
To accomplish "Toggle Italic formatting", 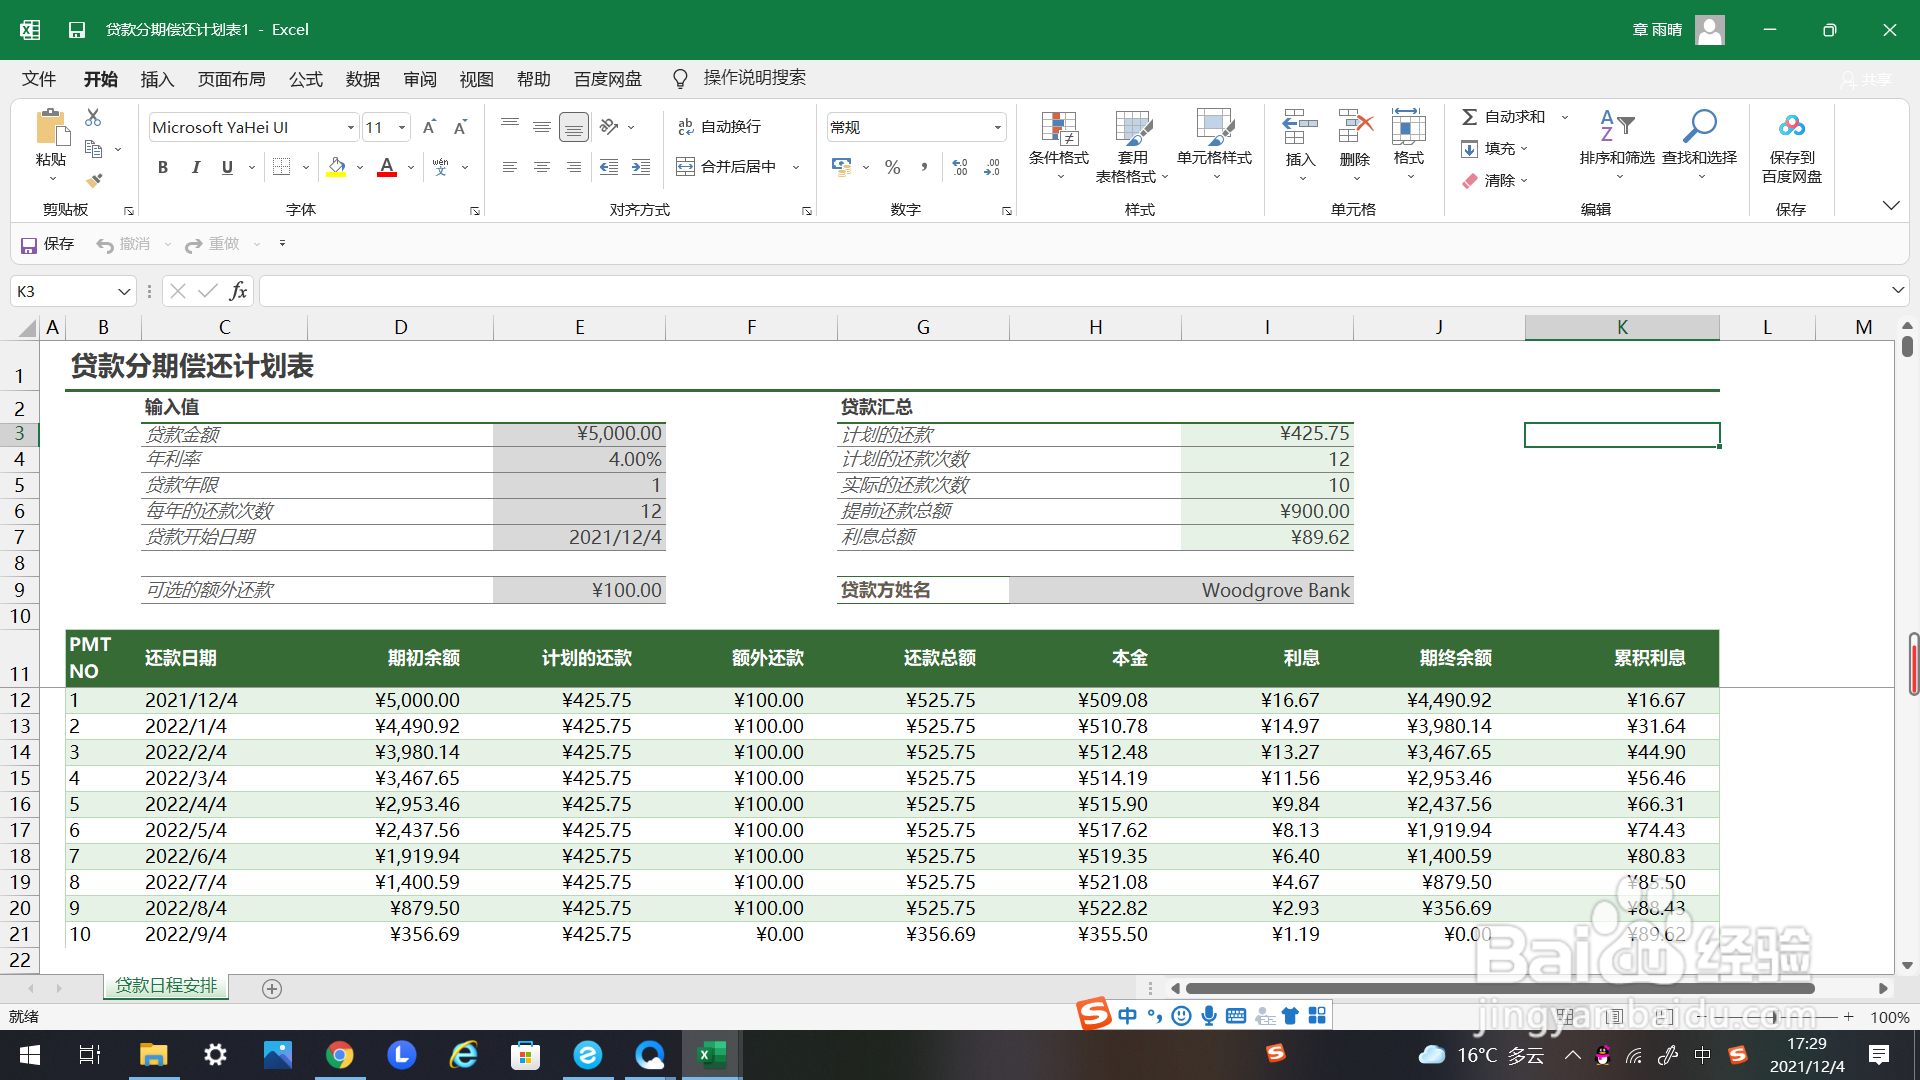I will (195, 167).
